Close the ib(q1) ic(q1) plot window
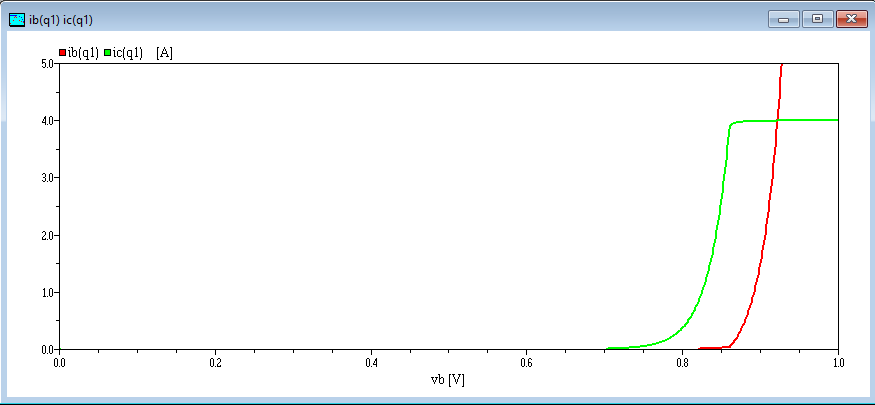The image size is (875, 405). 852,19
